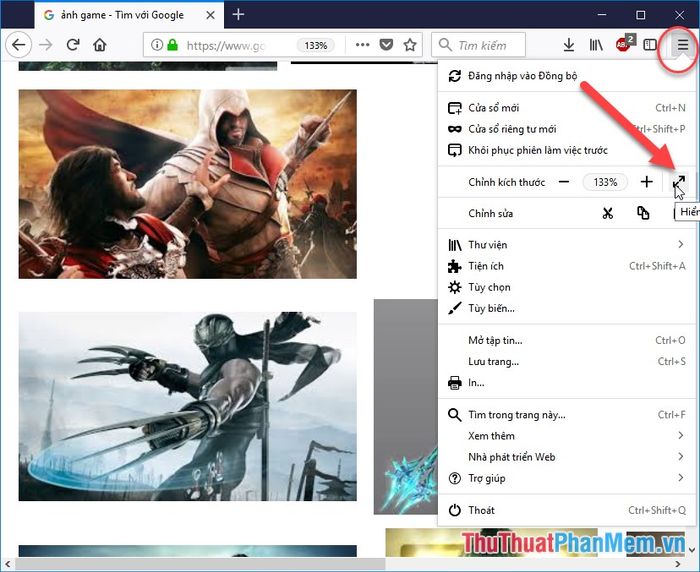Reset zoom using 133% button in menu
This screenshot has width=700, height=572.
(x=605, y=182)
